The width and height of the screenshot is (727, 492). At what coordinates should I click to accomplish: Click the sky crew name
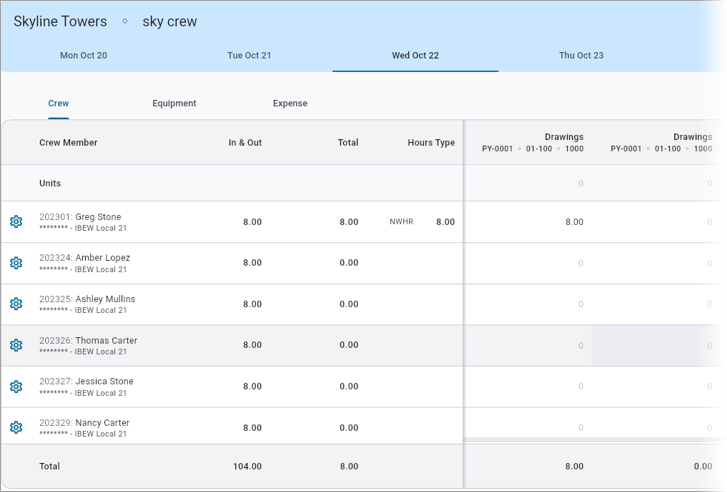coord(170,21)
